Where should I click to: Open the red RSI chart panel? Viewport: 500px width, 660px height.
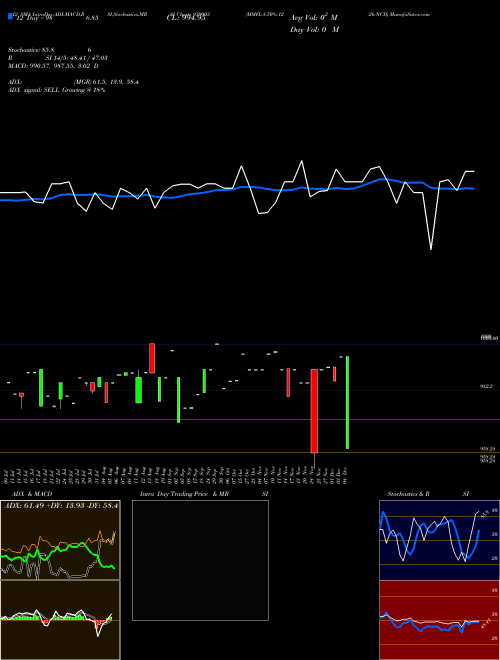pos(439,620)
